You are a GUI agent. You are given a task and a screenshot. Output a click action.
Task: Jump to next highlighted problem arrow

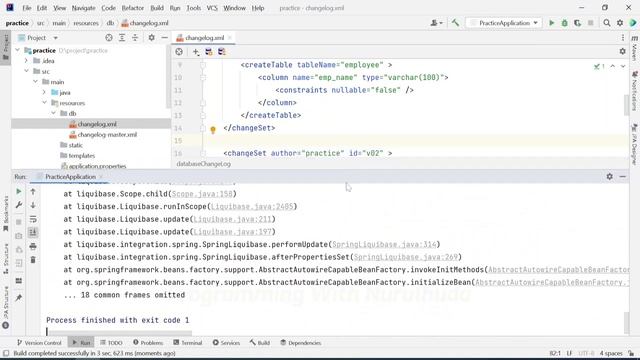(623, 66)
